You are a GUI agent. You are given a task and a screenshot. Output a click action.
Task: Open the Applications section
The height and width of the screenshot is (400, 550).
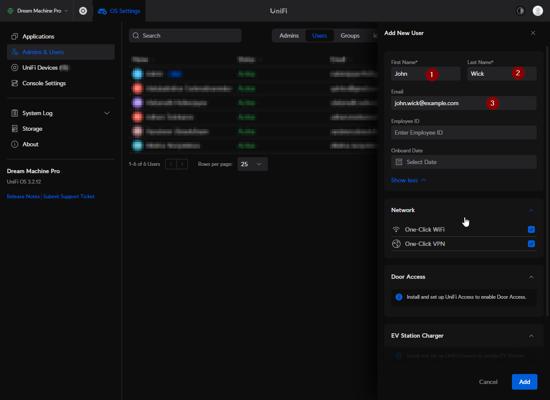coord(38,36)
